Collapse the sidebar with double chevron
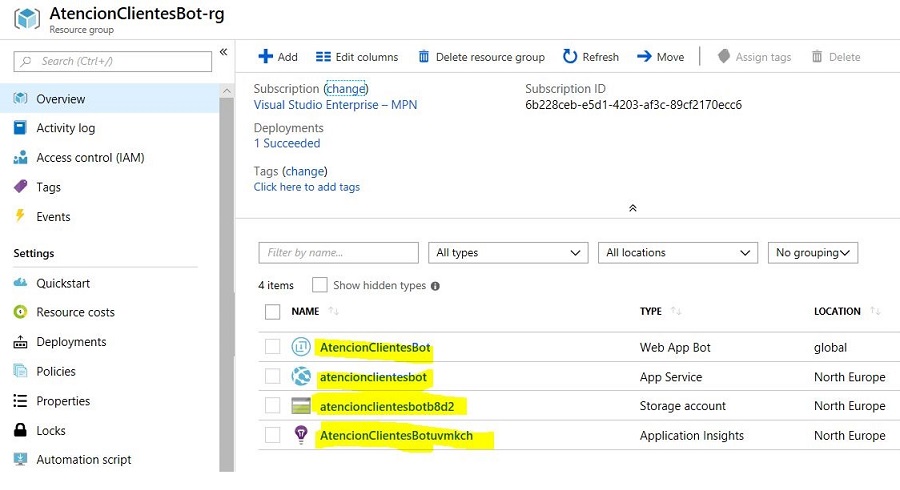Viewport: 900px width, 490px height. [223, 52]
